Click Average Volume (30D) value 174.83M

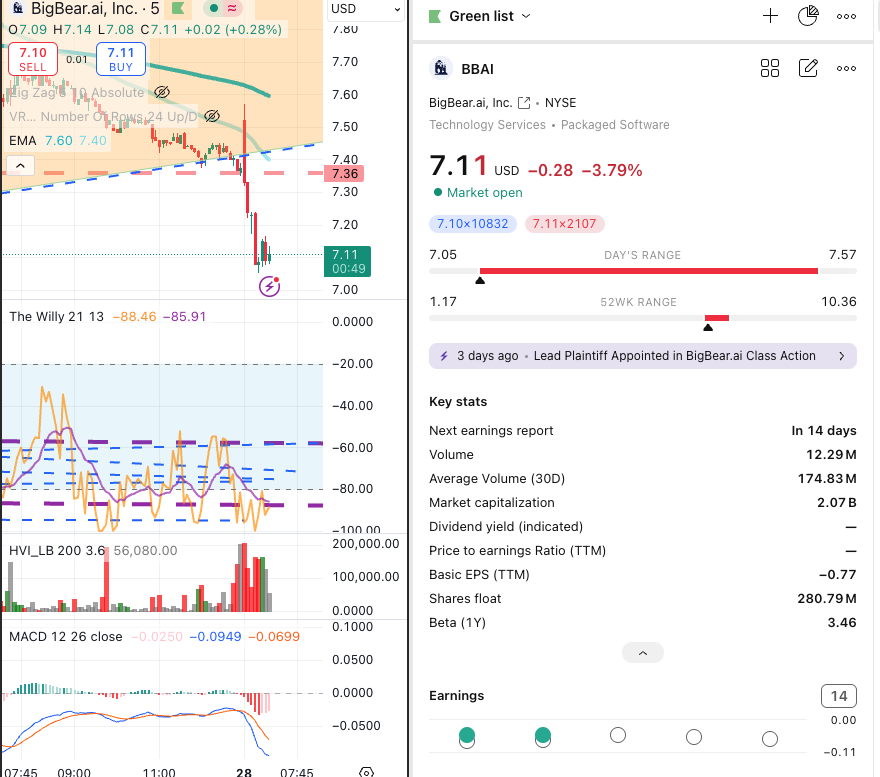pos(827,479)
